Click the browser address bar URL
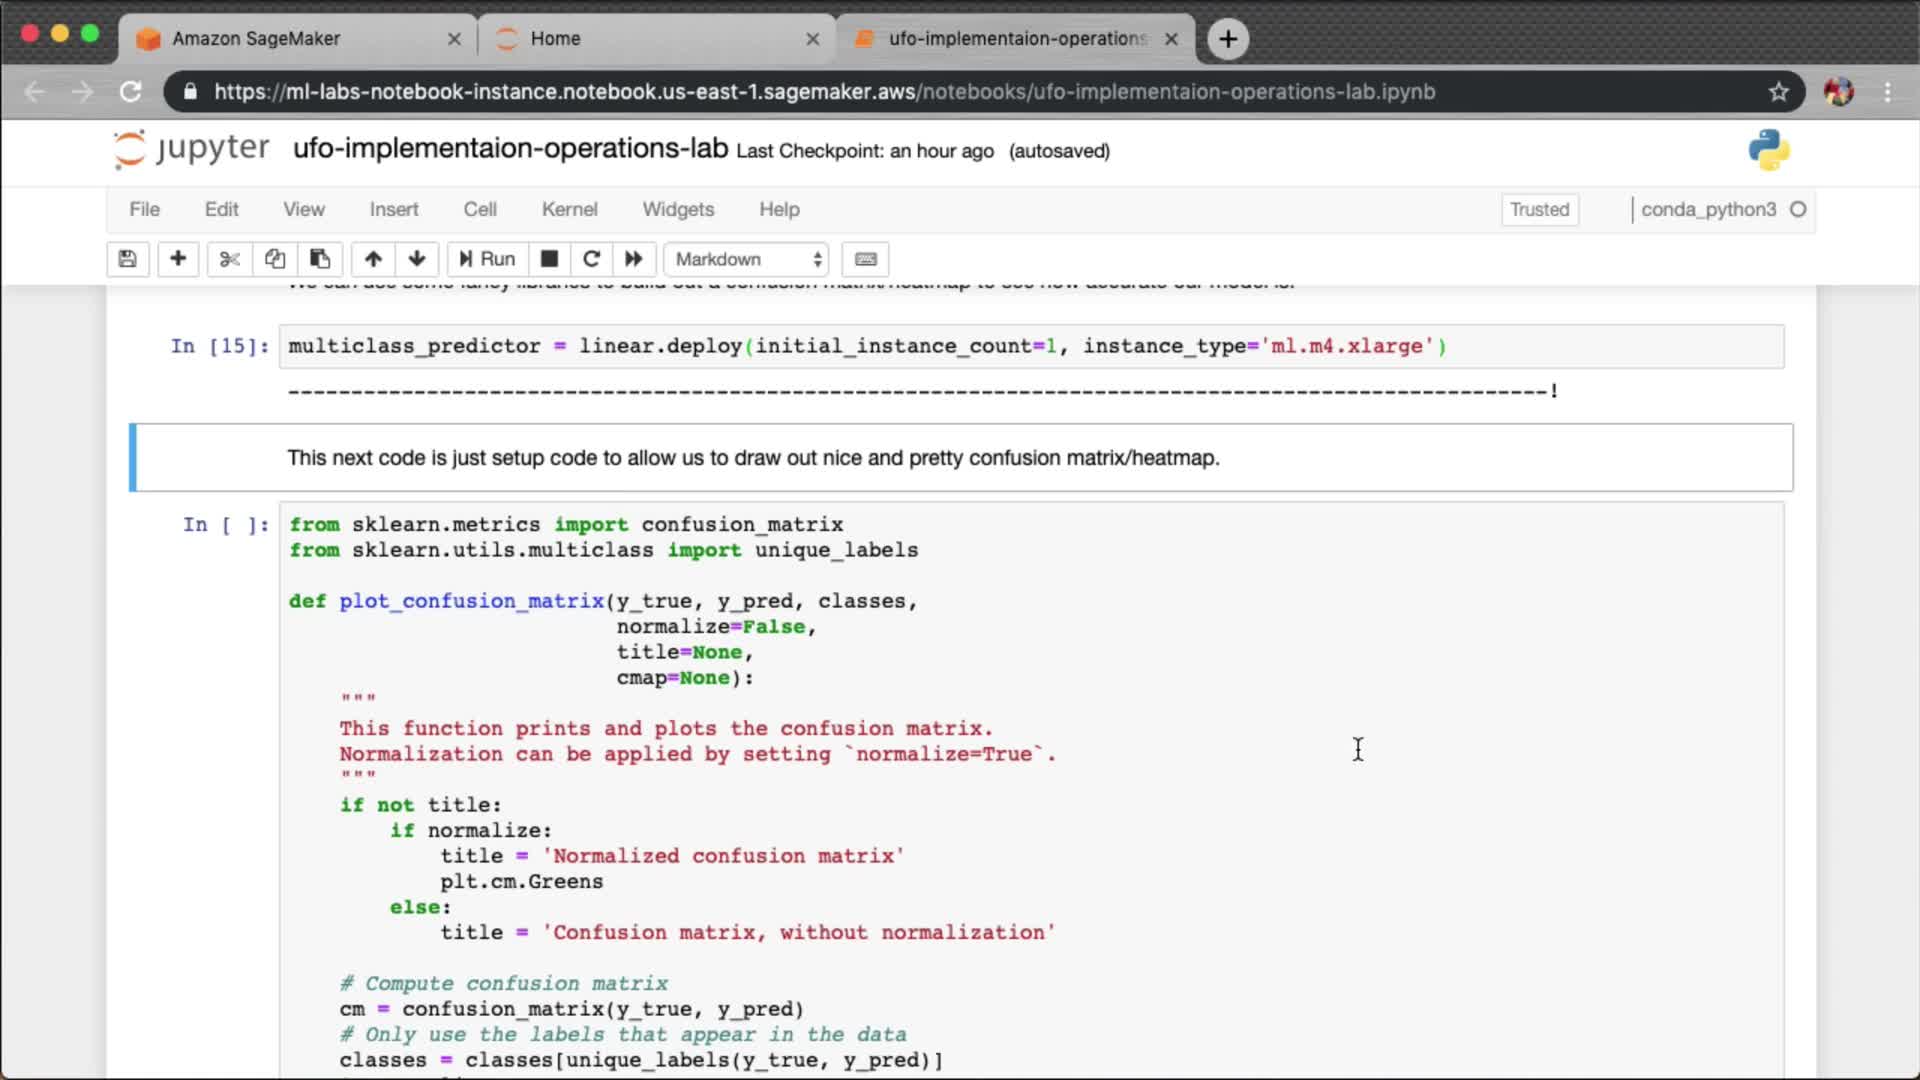 (824, 92)
